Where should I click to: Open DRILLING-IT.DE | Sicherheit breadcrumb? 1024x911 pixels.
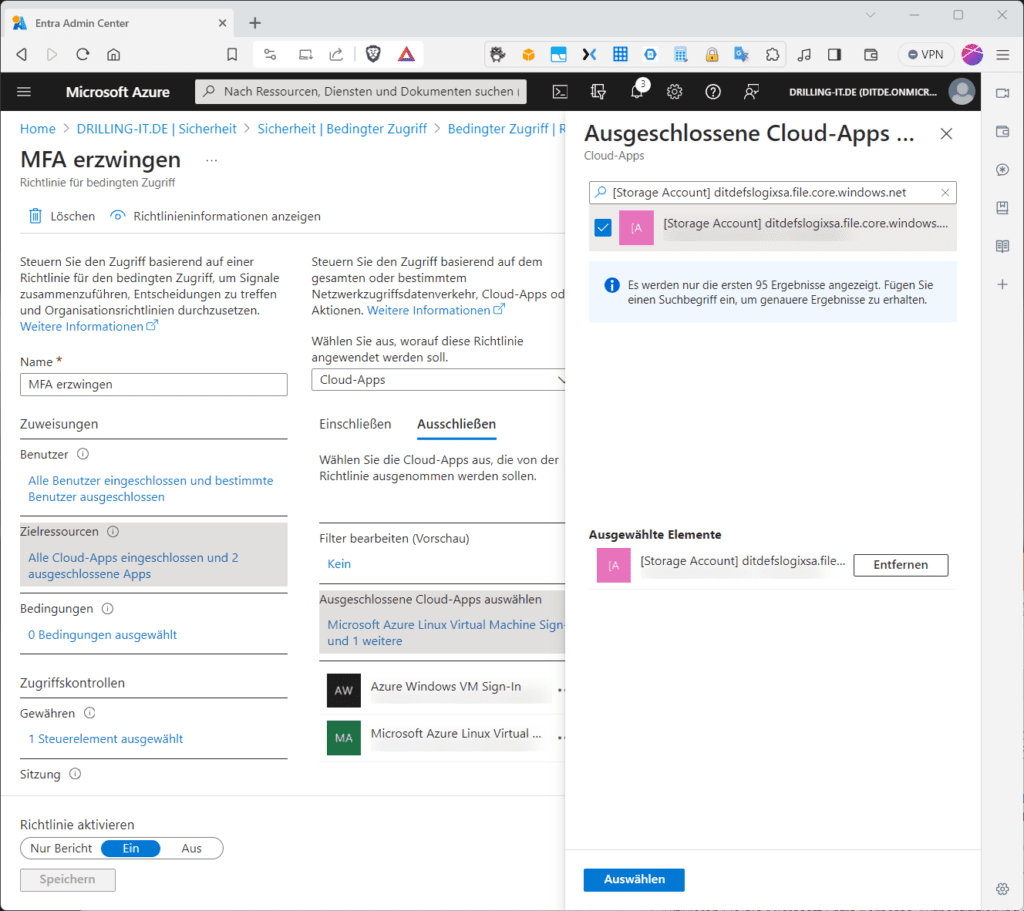(x=157, y=129)
